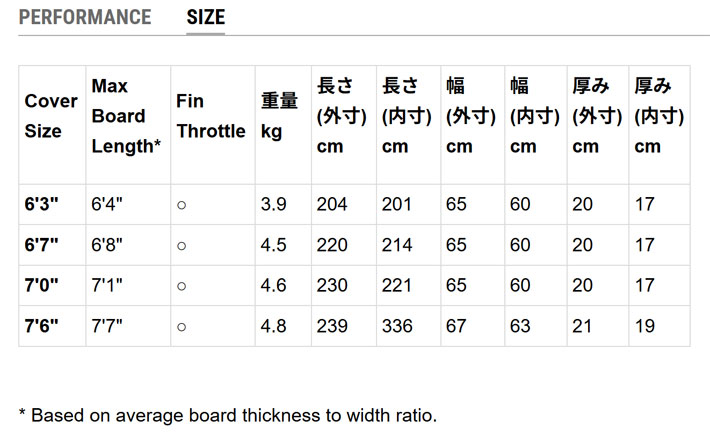
Task: Click the 336 inner length value
Action: (x=397, y=327)
